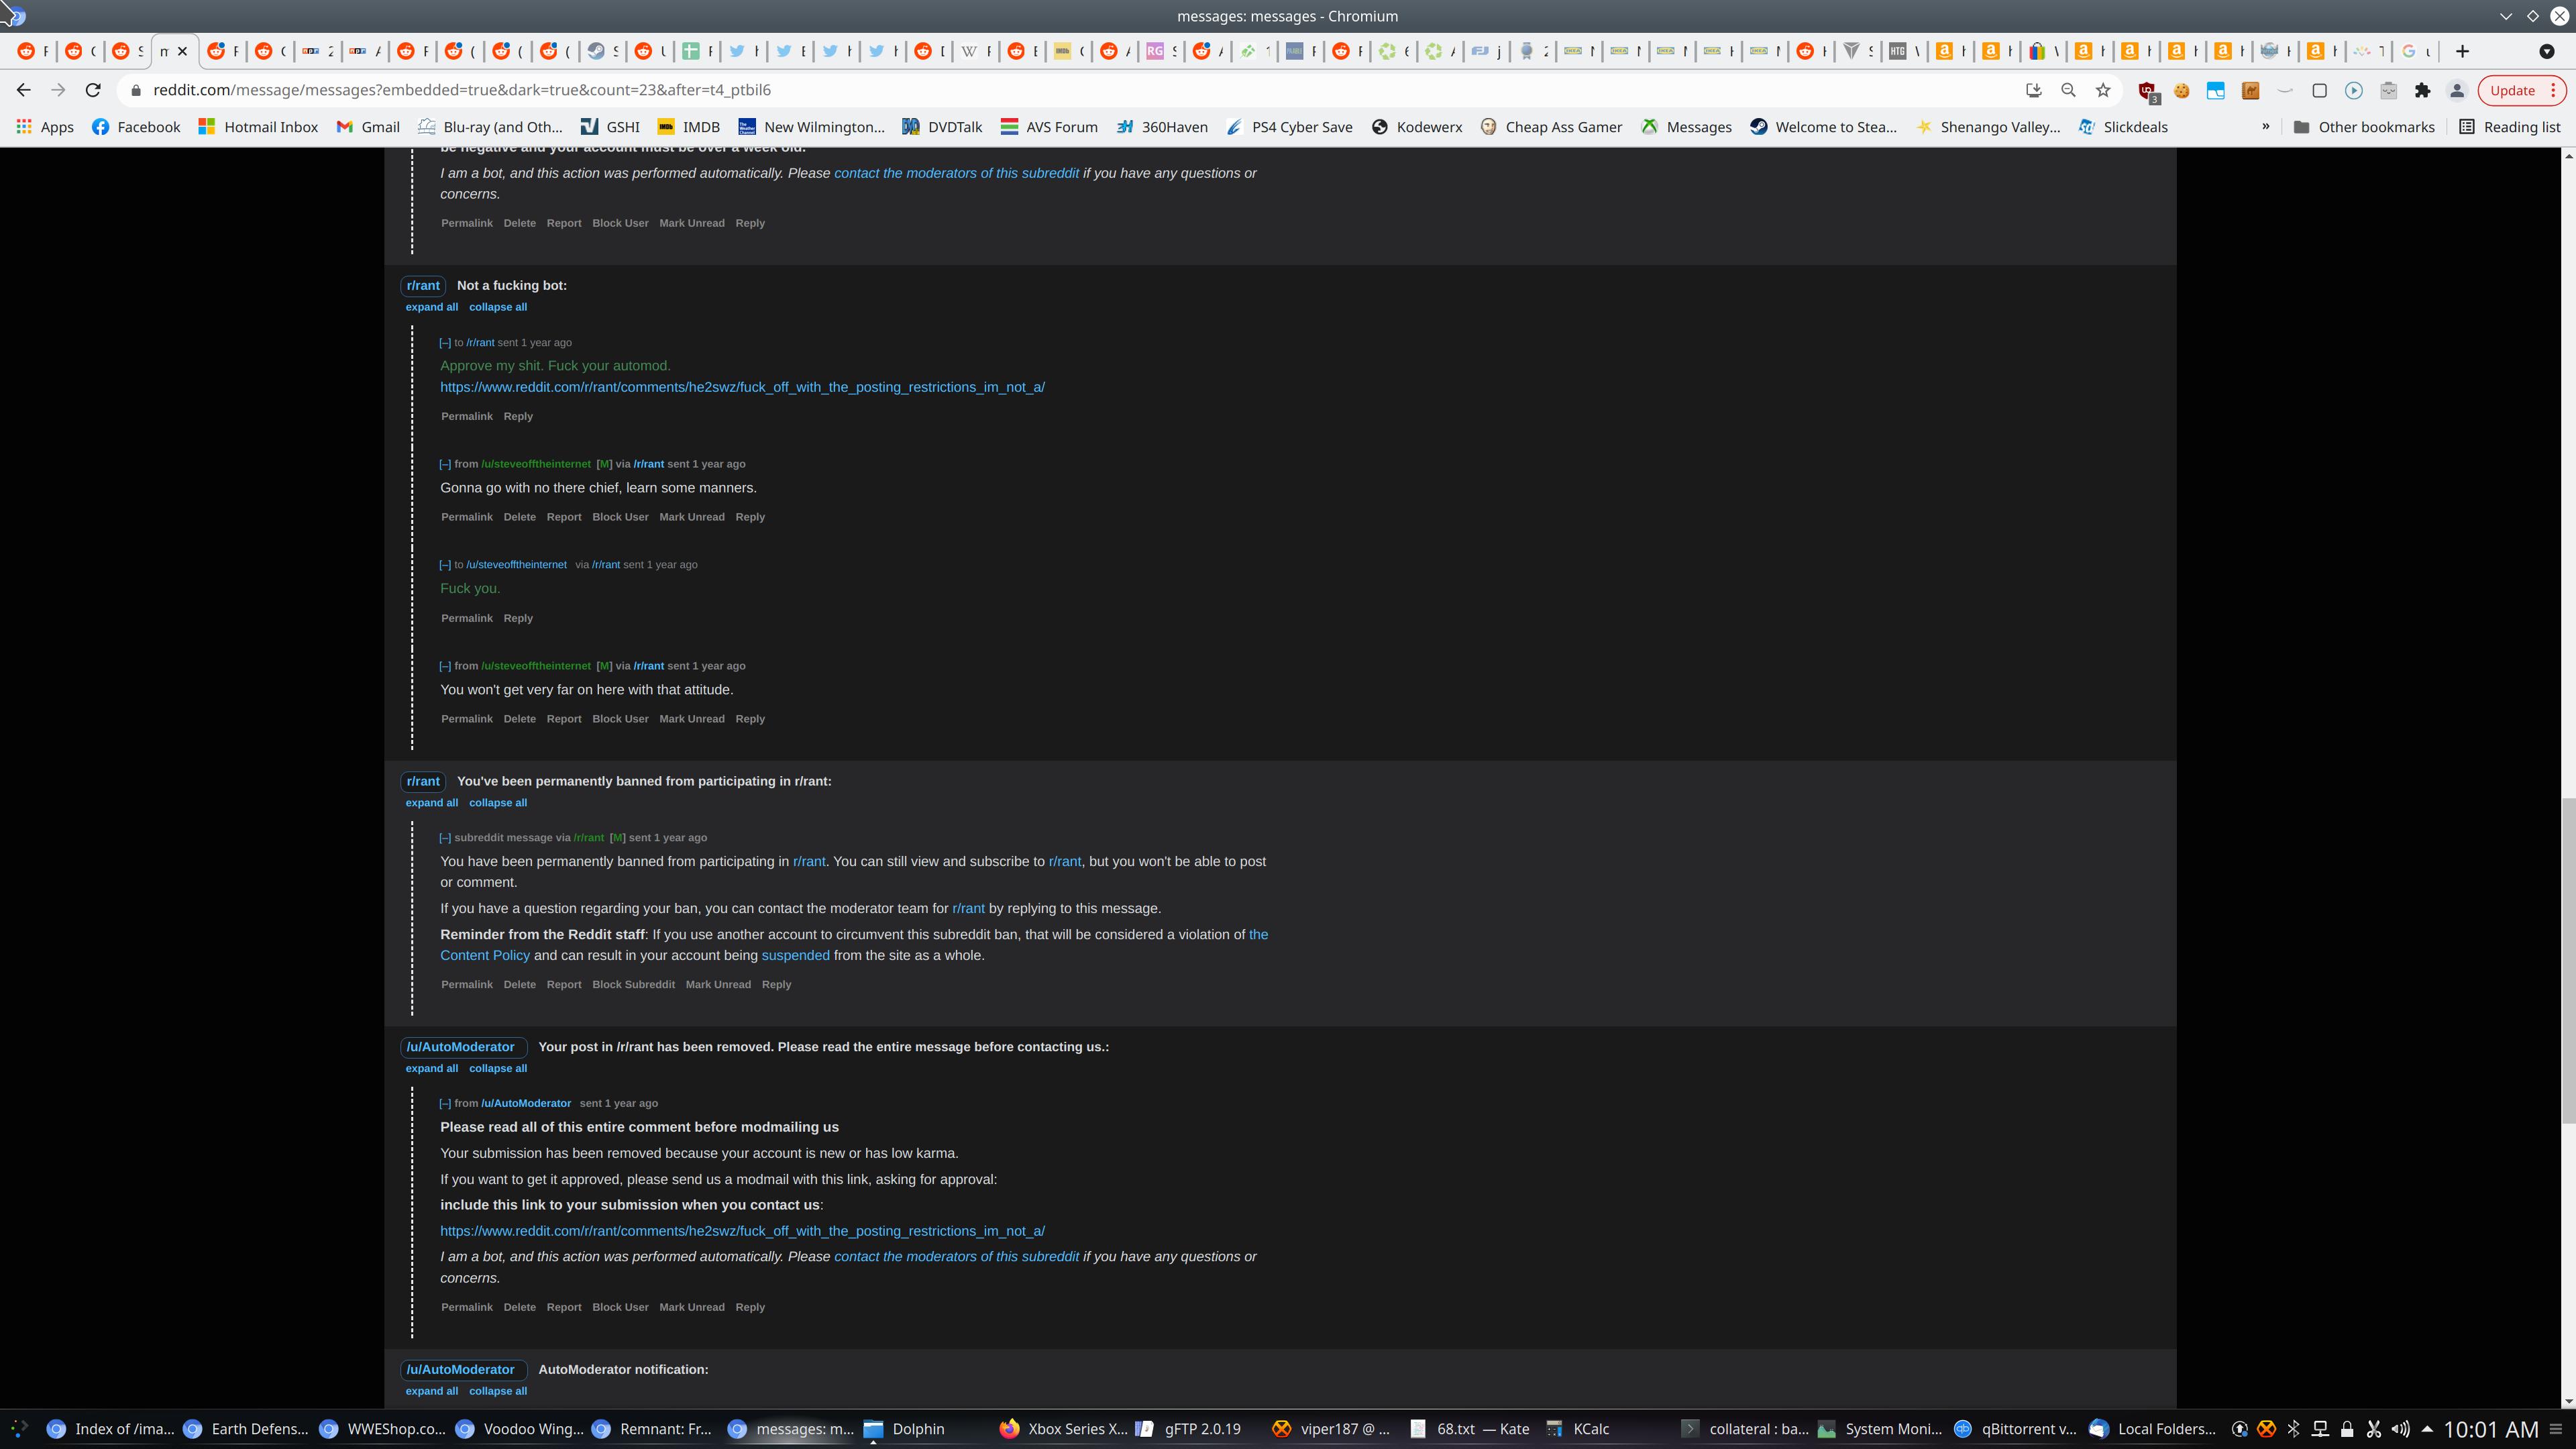Open the Hotmail Inbox bookmark
The width and height of the screenshot is (2576, 1449).
(258, 127)
